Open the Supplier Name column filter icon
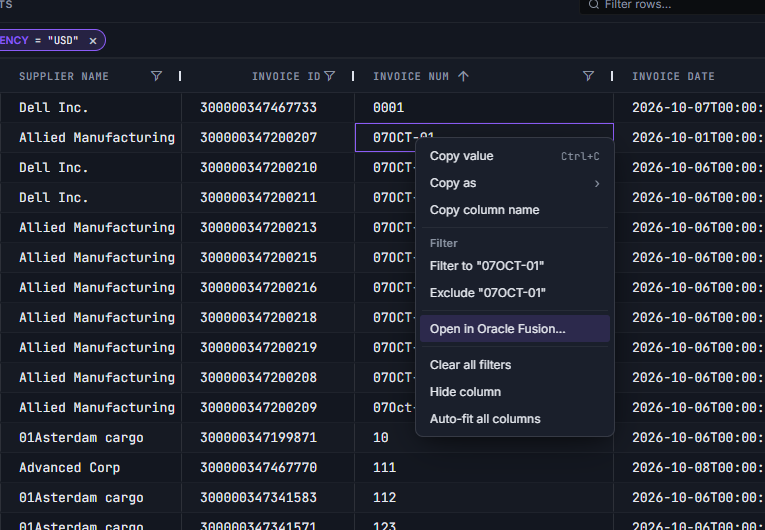The height and width of the screenshot is (530, 765). tap(156, 76)
